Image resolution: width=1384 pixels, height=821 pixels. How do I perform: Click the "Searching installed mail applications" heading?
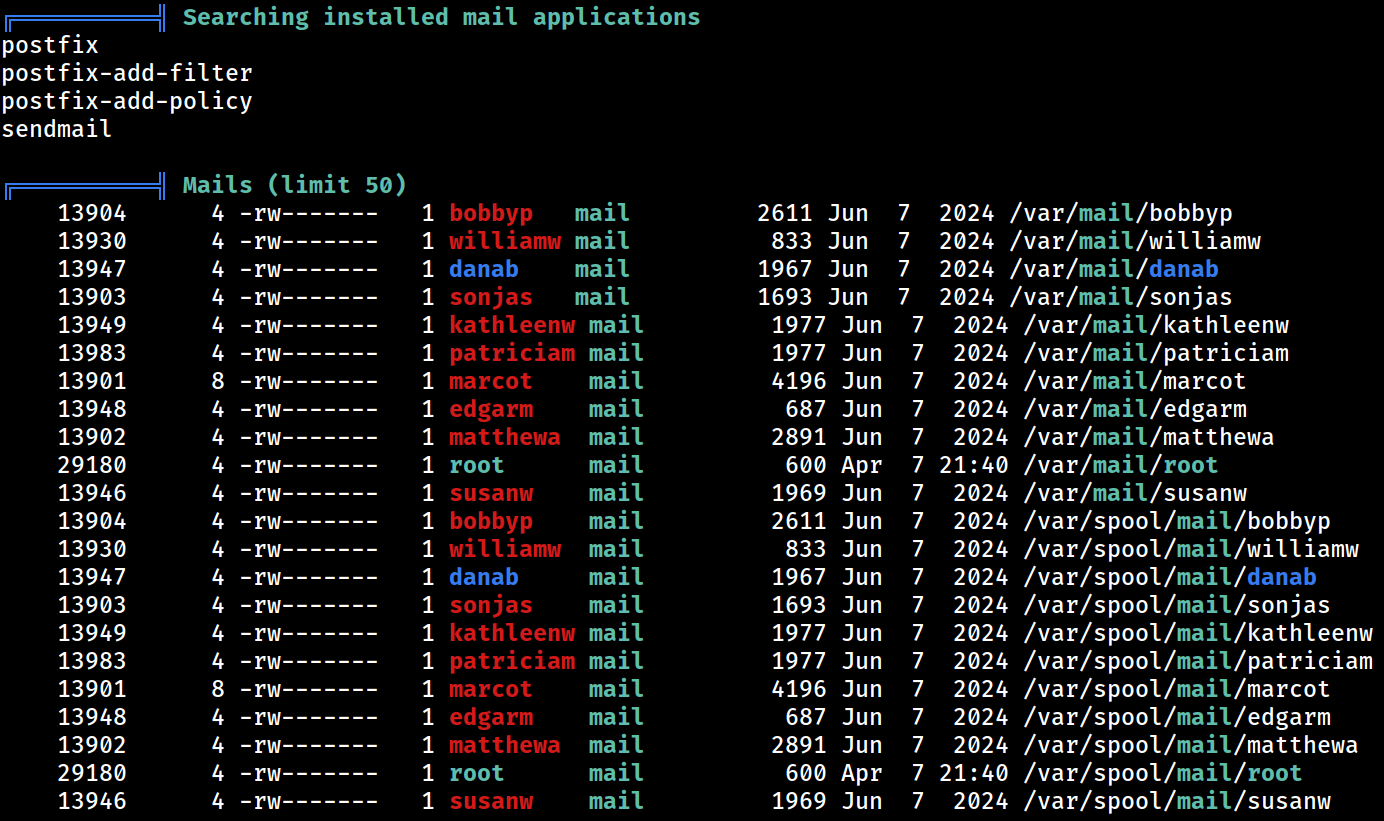441,17
